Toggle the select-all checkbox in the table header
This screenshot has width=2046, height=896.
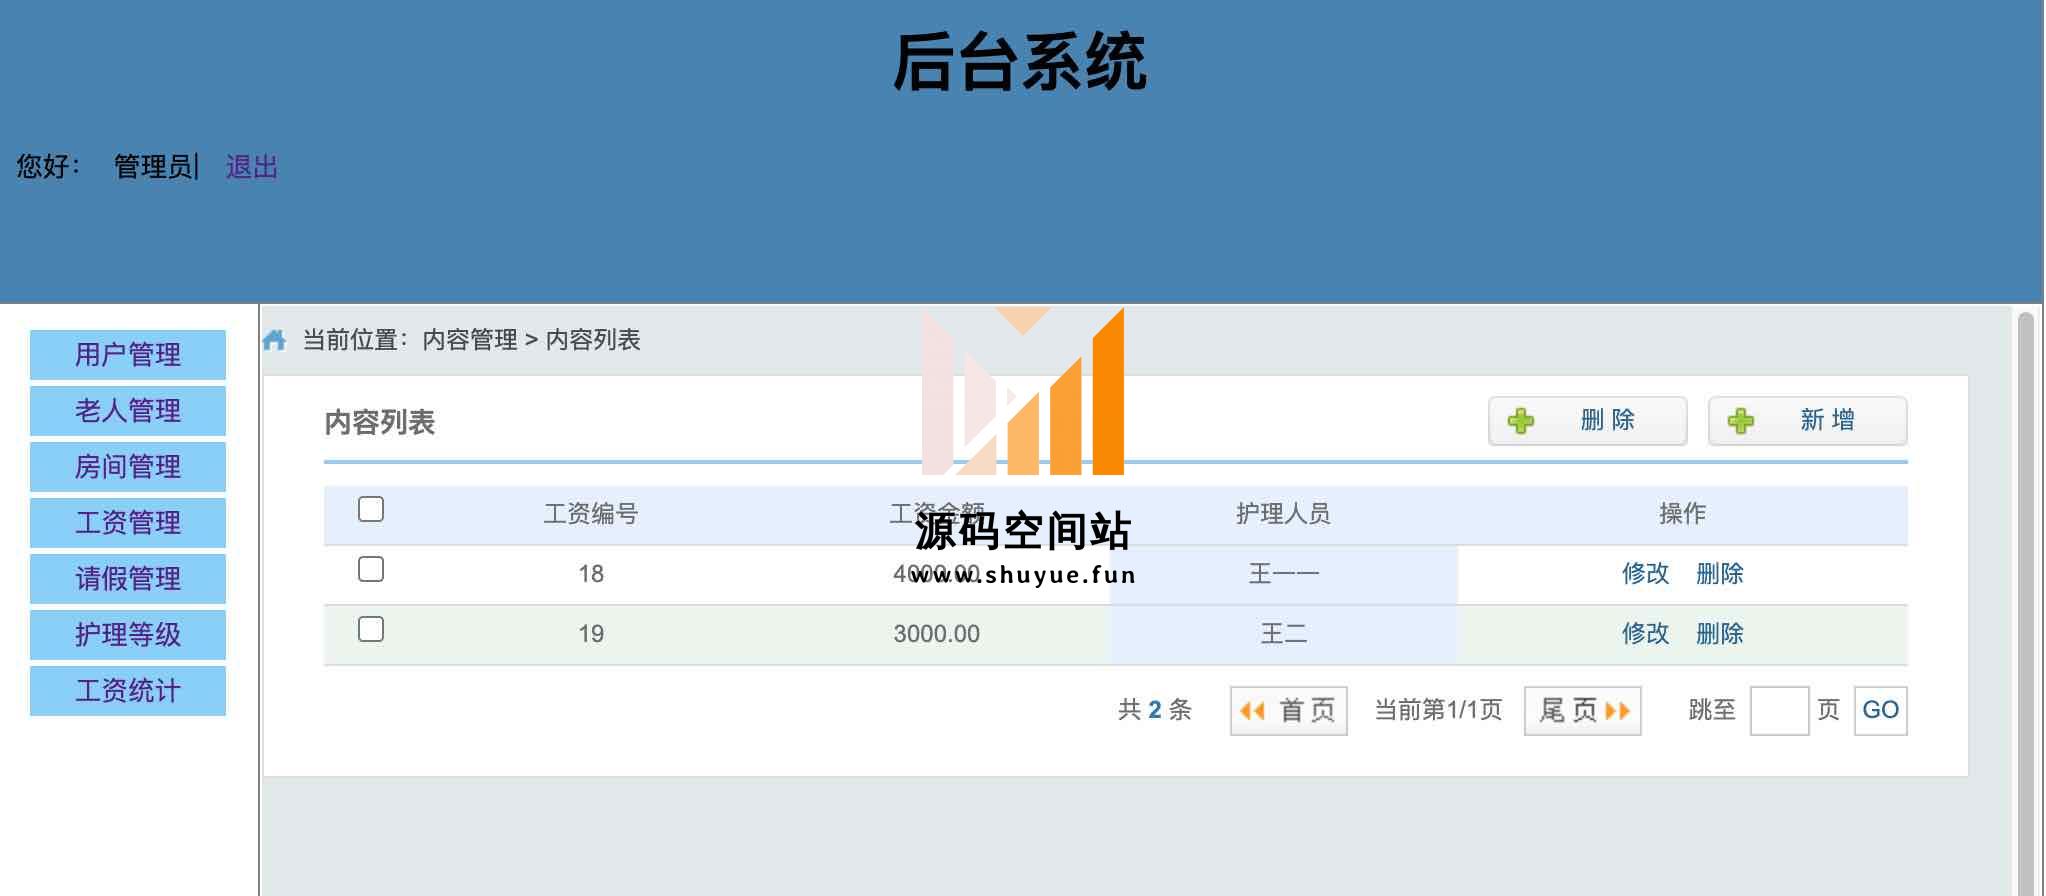click(371, 510)
